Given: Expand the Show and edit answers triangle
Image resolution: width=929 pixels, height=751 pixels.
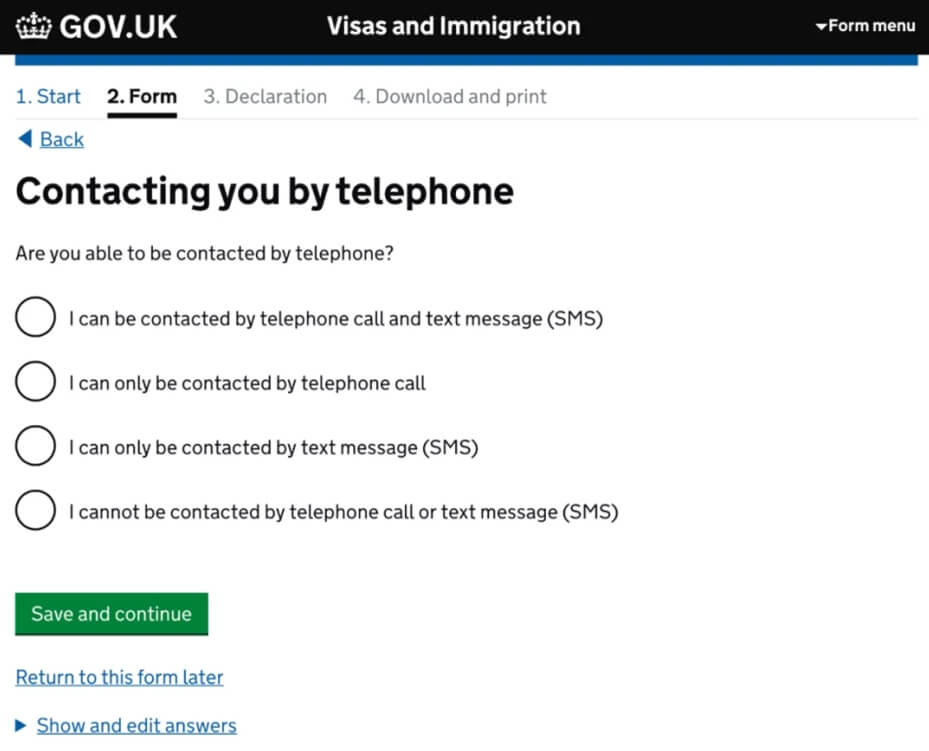Looking at the screenshot, I should coord(21,725).
